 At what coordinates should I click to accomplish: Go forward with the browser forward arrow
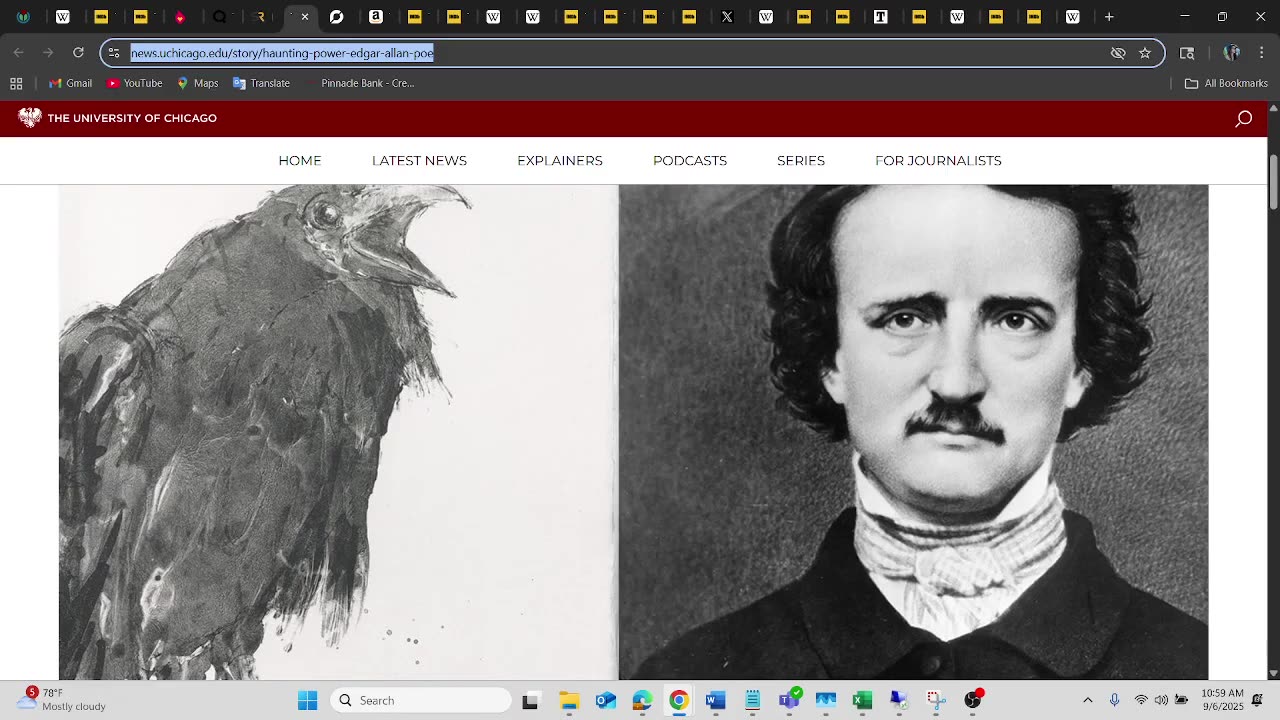(48, 53)
